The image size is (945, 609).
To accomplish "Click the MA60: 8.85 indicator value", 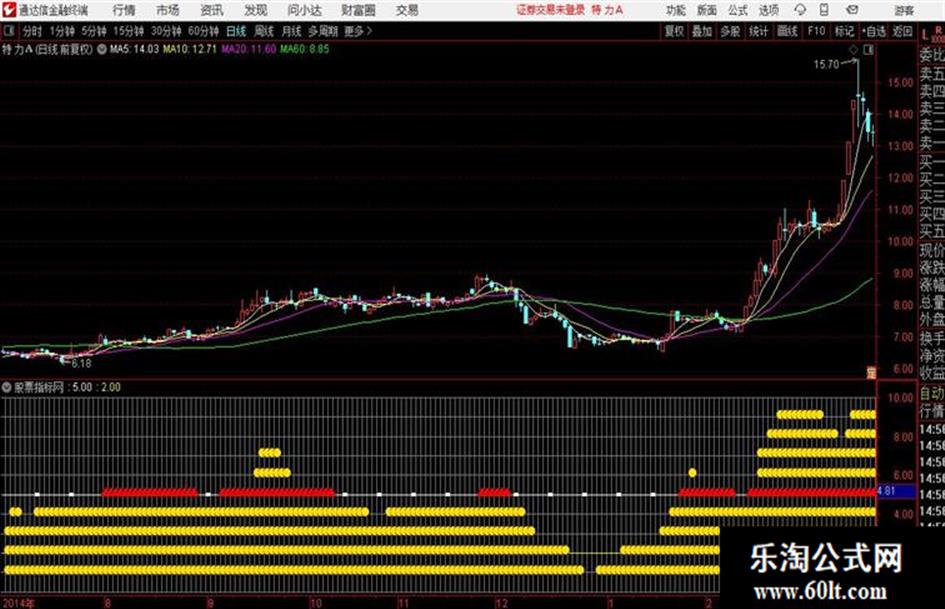I will pyautogui.click(x=304, y=49).
